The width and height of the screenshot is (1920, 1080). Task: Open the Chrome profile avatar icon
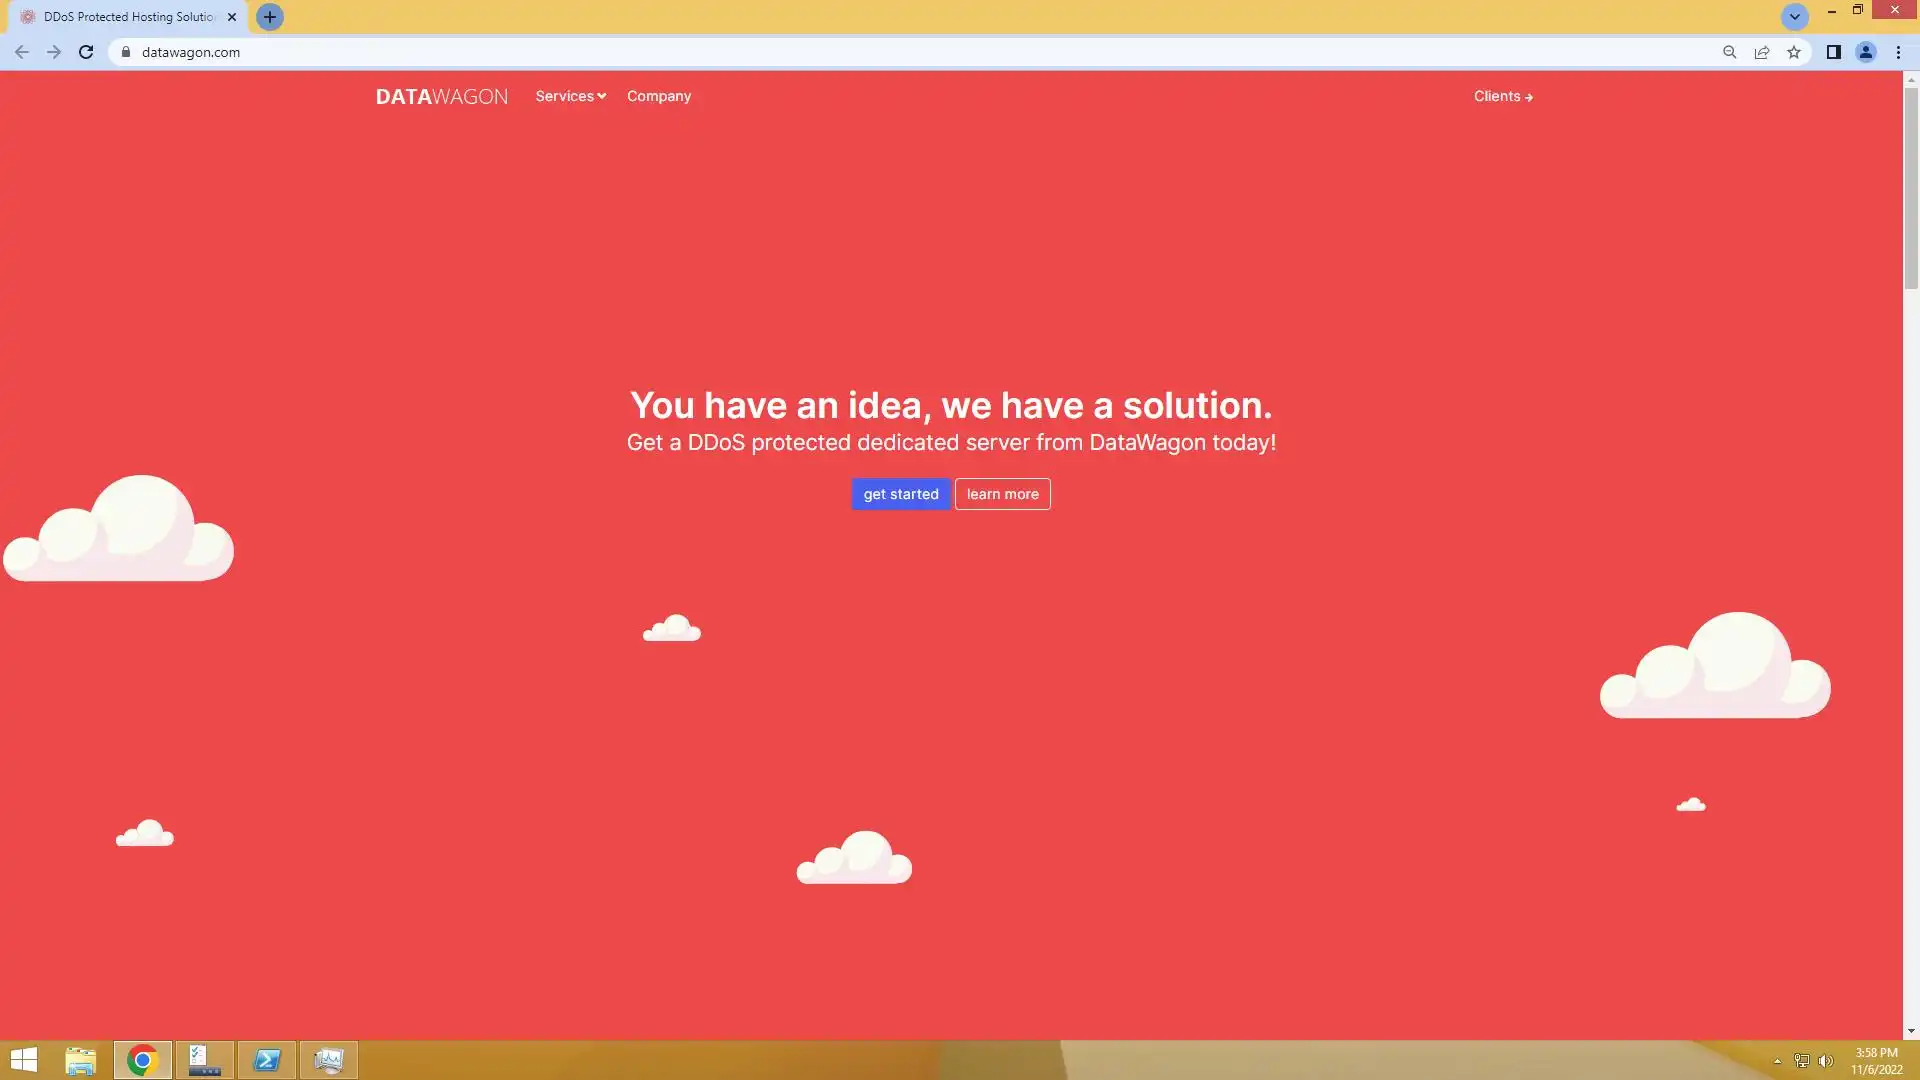click(x=1865, y=52)
